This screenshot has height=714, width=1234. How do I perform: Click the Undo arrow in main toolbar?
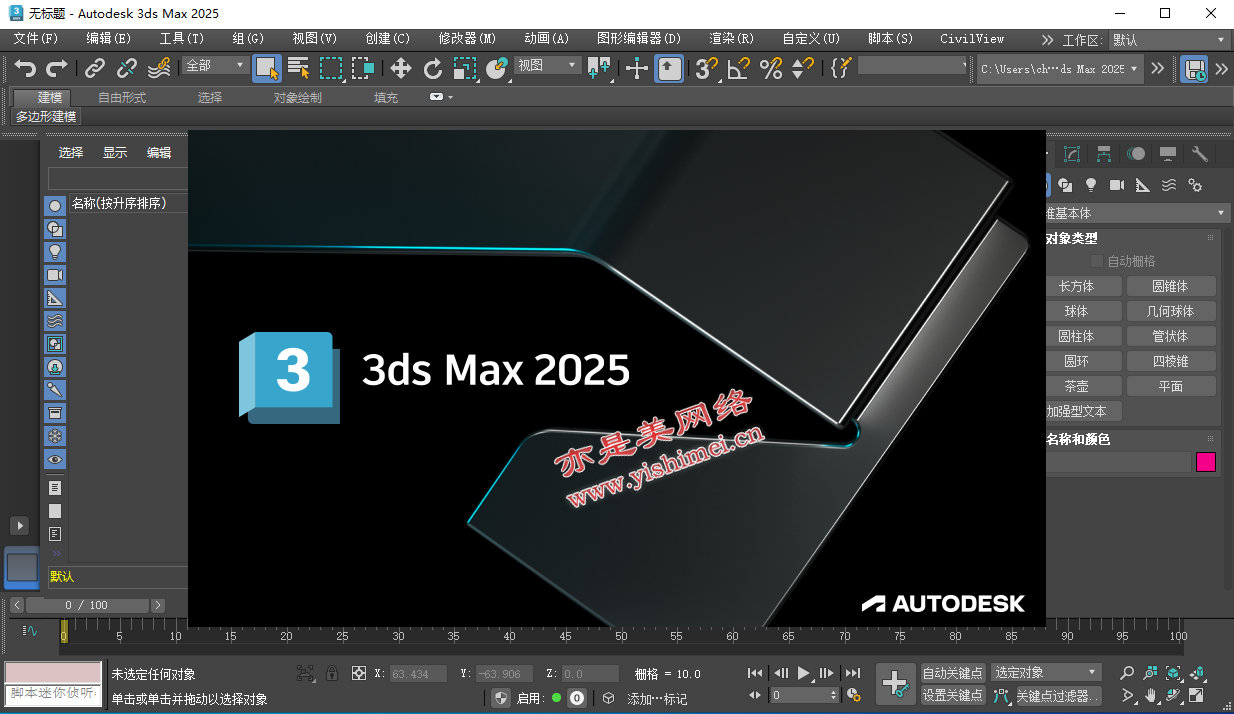[x=25, y=68]
